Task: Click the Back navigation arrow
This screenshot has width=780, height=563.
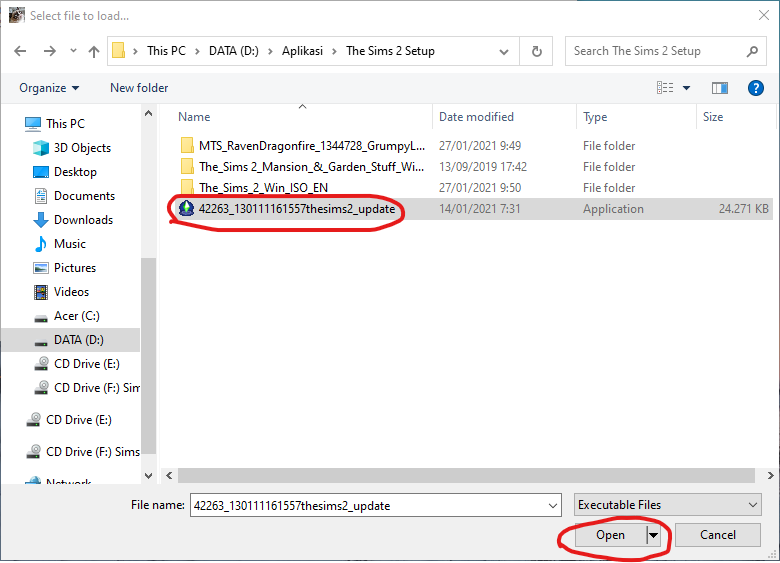Action: pos(21,51)
